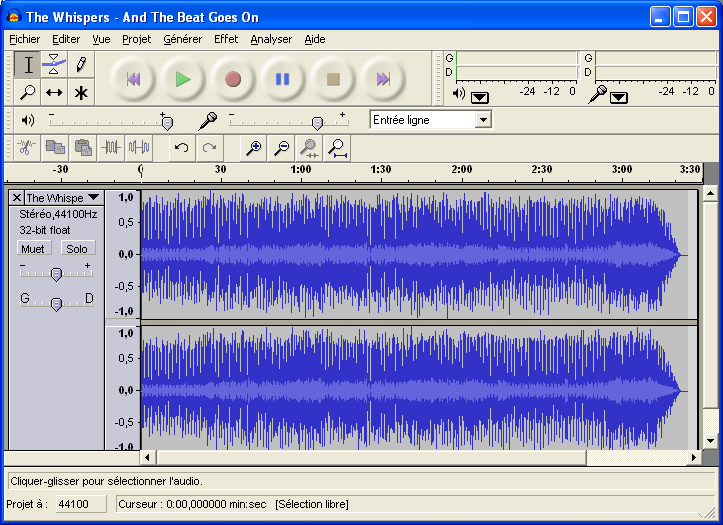Click the horizontal scrollbar thumb
The image size is (723, 525).
(372, 458)
